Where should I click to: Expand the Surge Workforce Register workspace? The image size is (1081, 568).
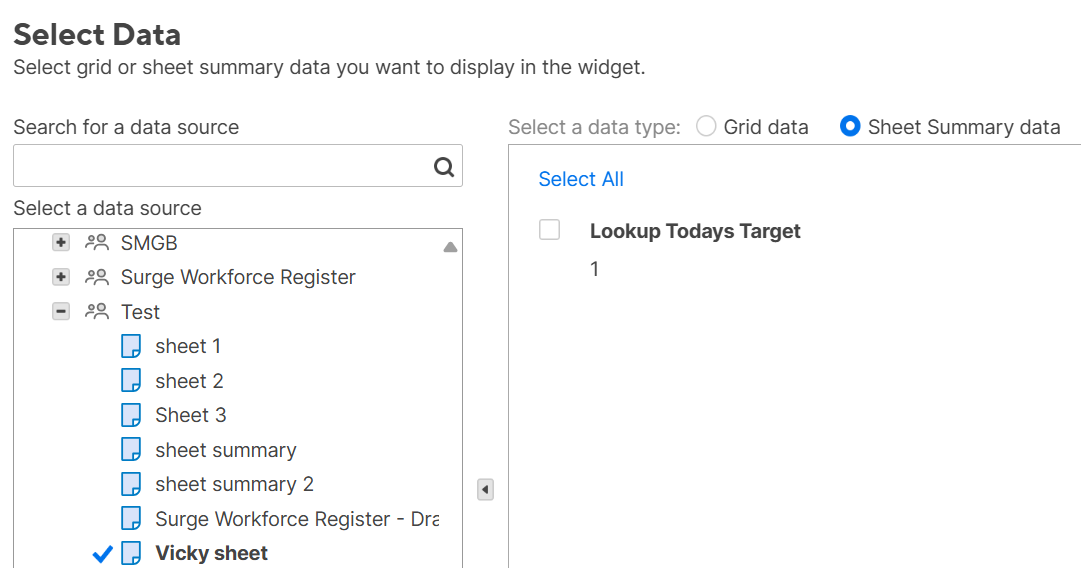tap(61, 277)
